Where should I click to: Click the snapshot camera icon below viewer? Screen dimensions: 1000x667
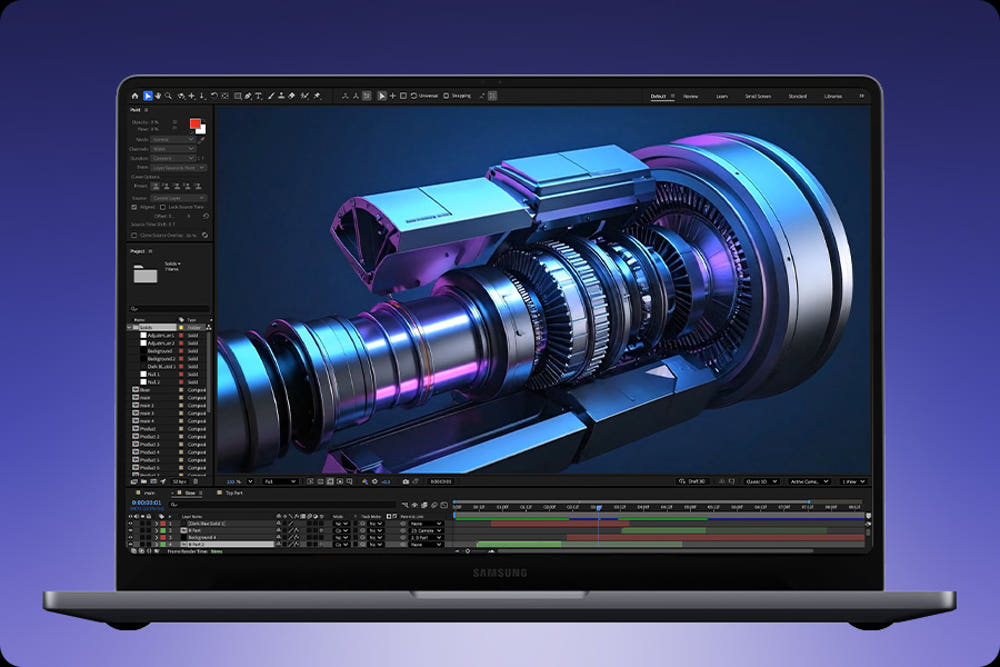click(x=405, y=481)
